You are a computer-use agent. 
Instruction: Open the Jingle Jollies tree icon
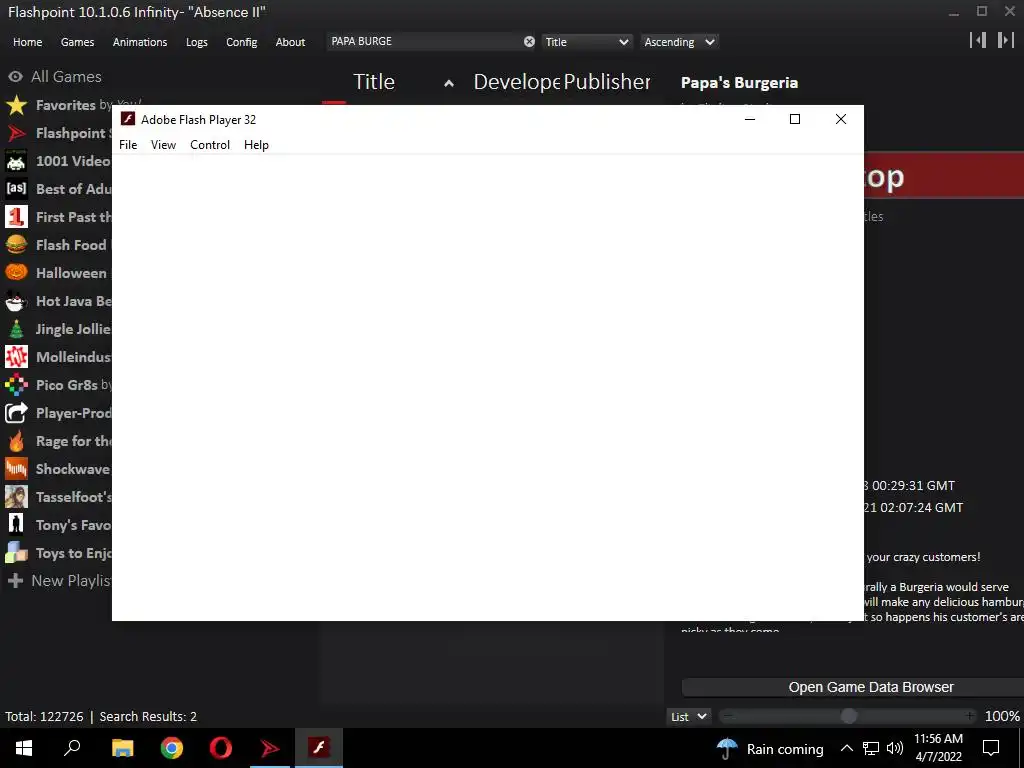coord(16,329)
